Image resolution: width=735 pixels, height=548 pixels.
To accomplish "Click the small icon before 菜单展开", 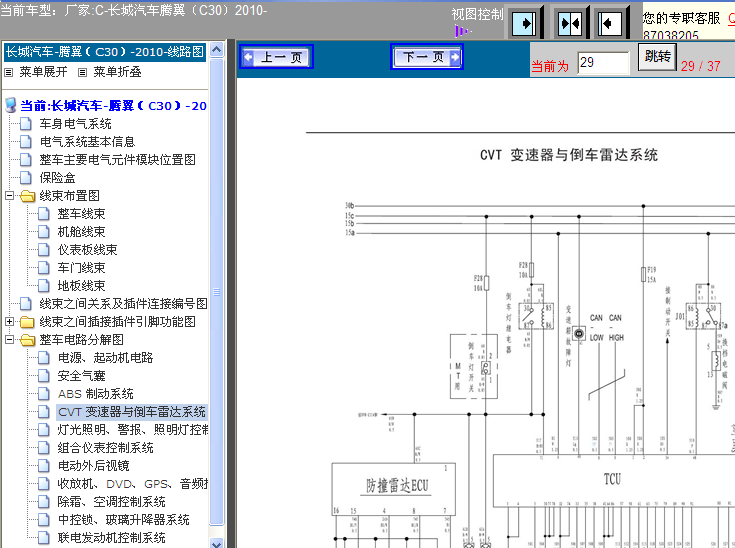I will [x=8, y=72].
